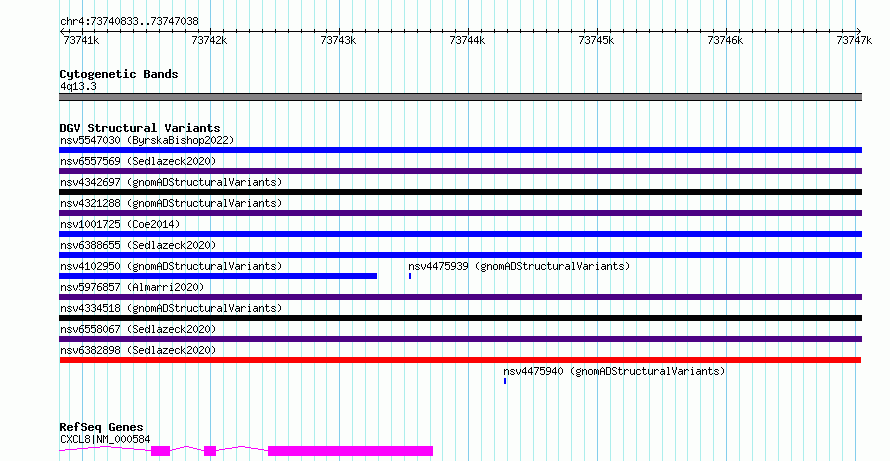The width and height of the screenshot is (890, 461).
Task: Click the purple nsv6558067 variant bar
Action: pos(460,339)
